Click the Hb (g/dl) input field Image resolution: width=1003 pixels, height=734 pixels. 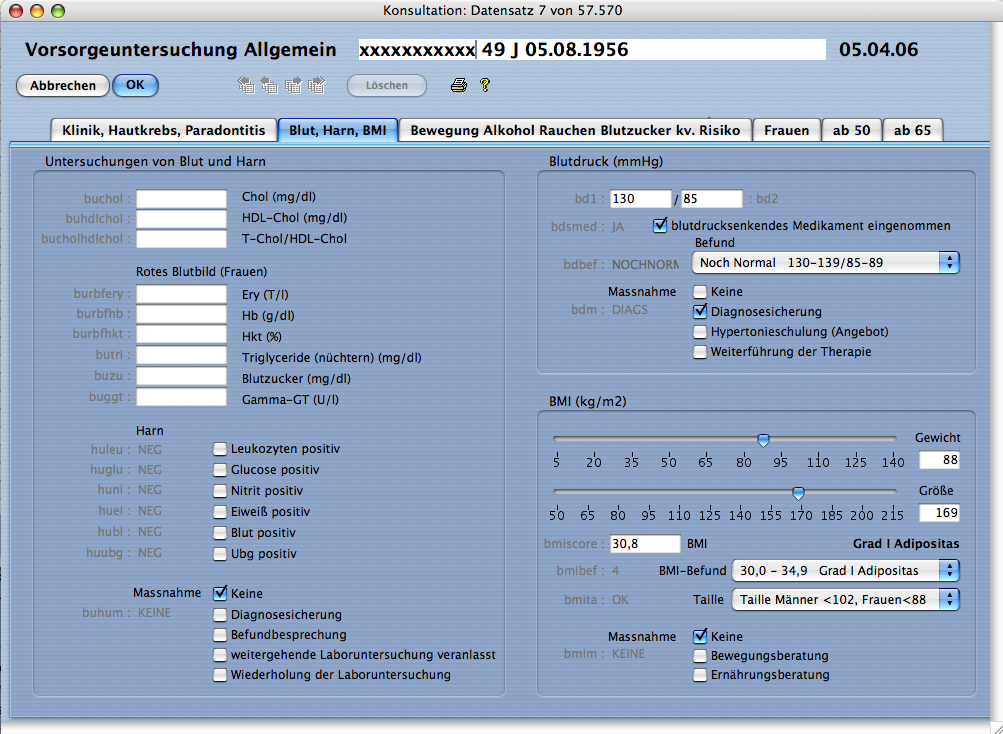coord(181,314)
